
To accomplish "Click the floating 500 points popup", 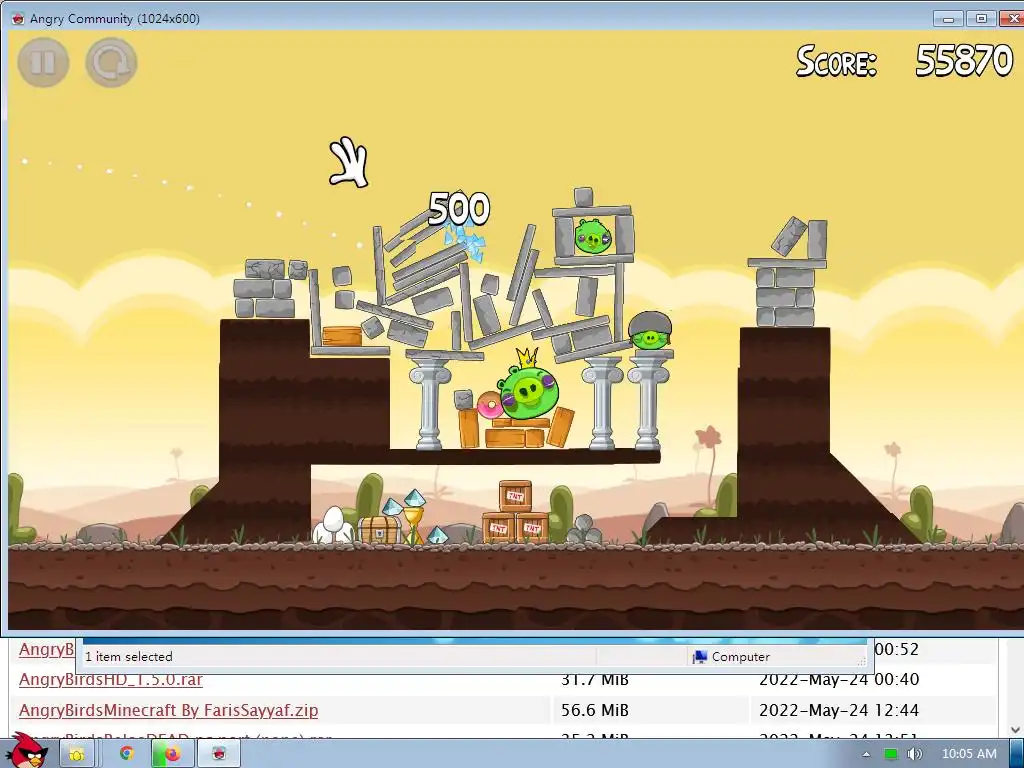I will [x=458, y=208].
